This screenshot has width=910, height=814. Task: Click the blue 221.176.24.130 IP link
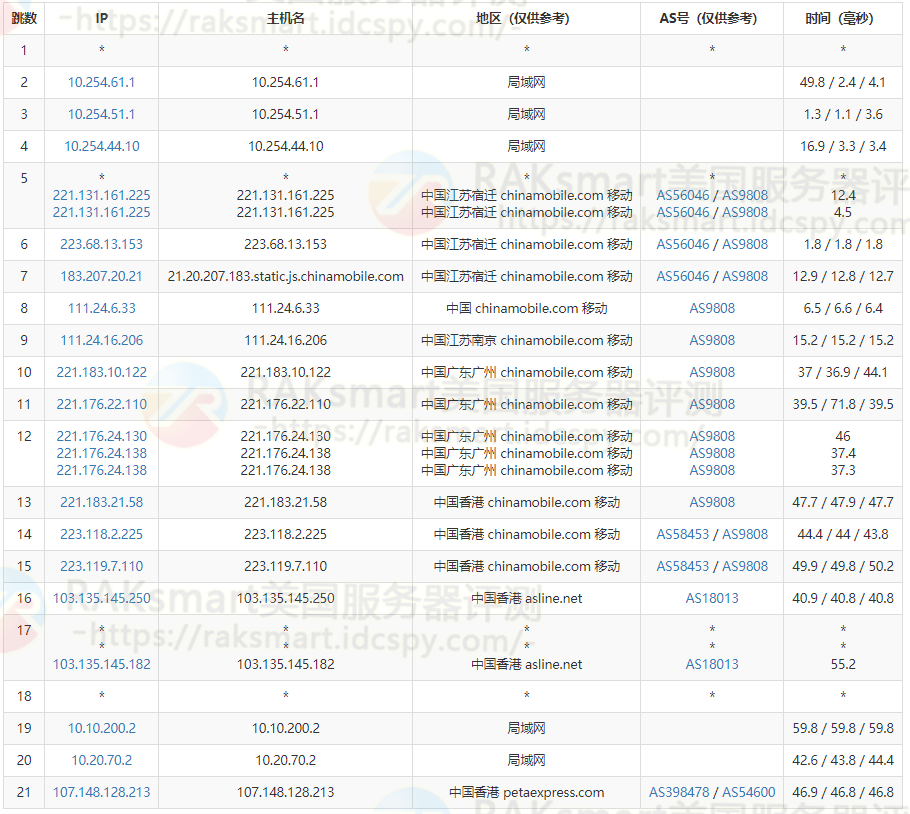(101, 436)
